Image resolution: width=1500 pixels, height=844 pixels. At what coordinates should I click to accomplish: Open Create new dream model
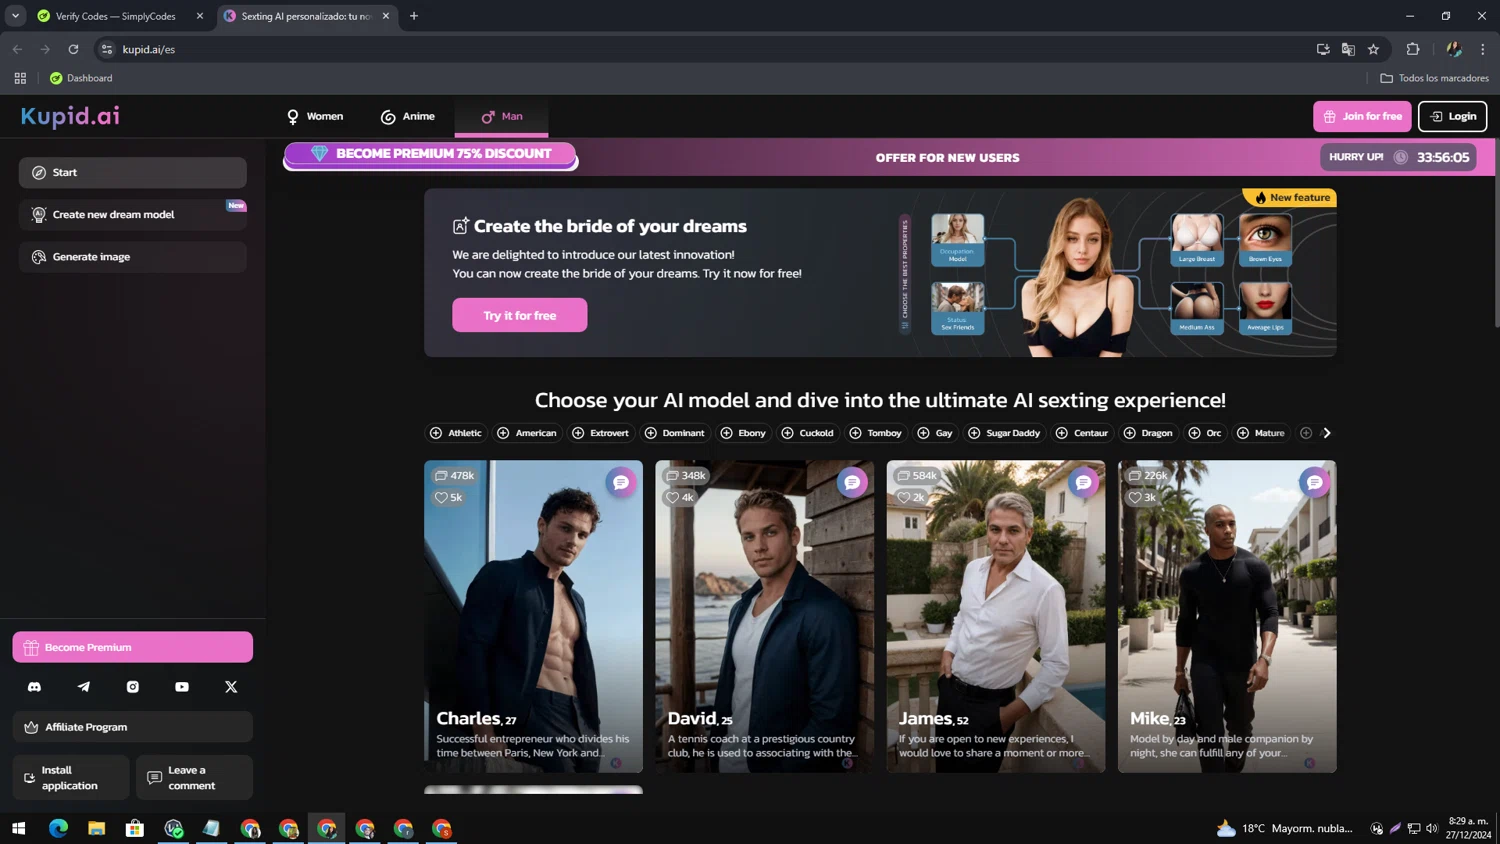(133, 214)
